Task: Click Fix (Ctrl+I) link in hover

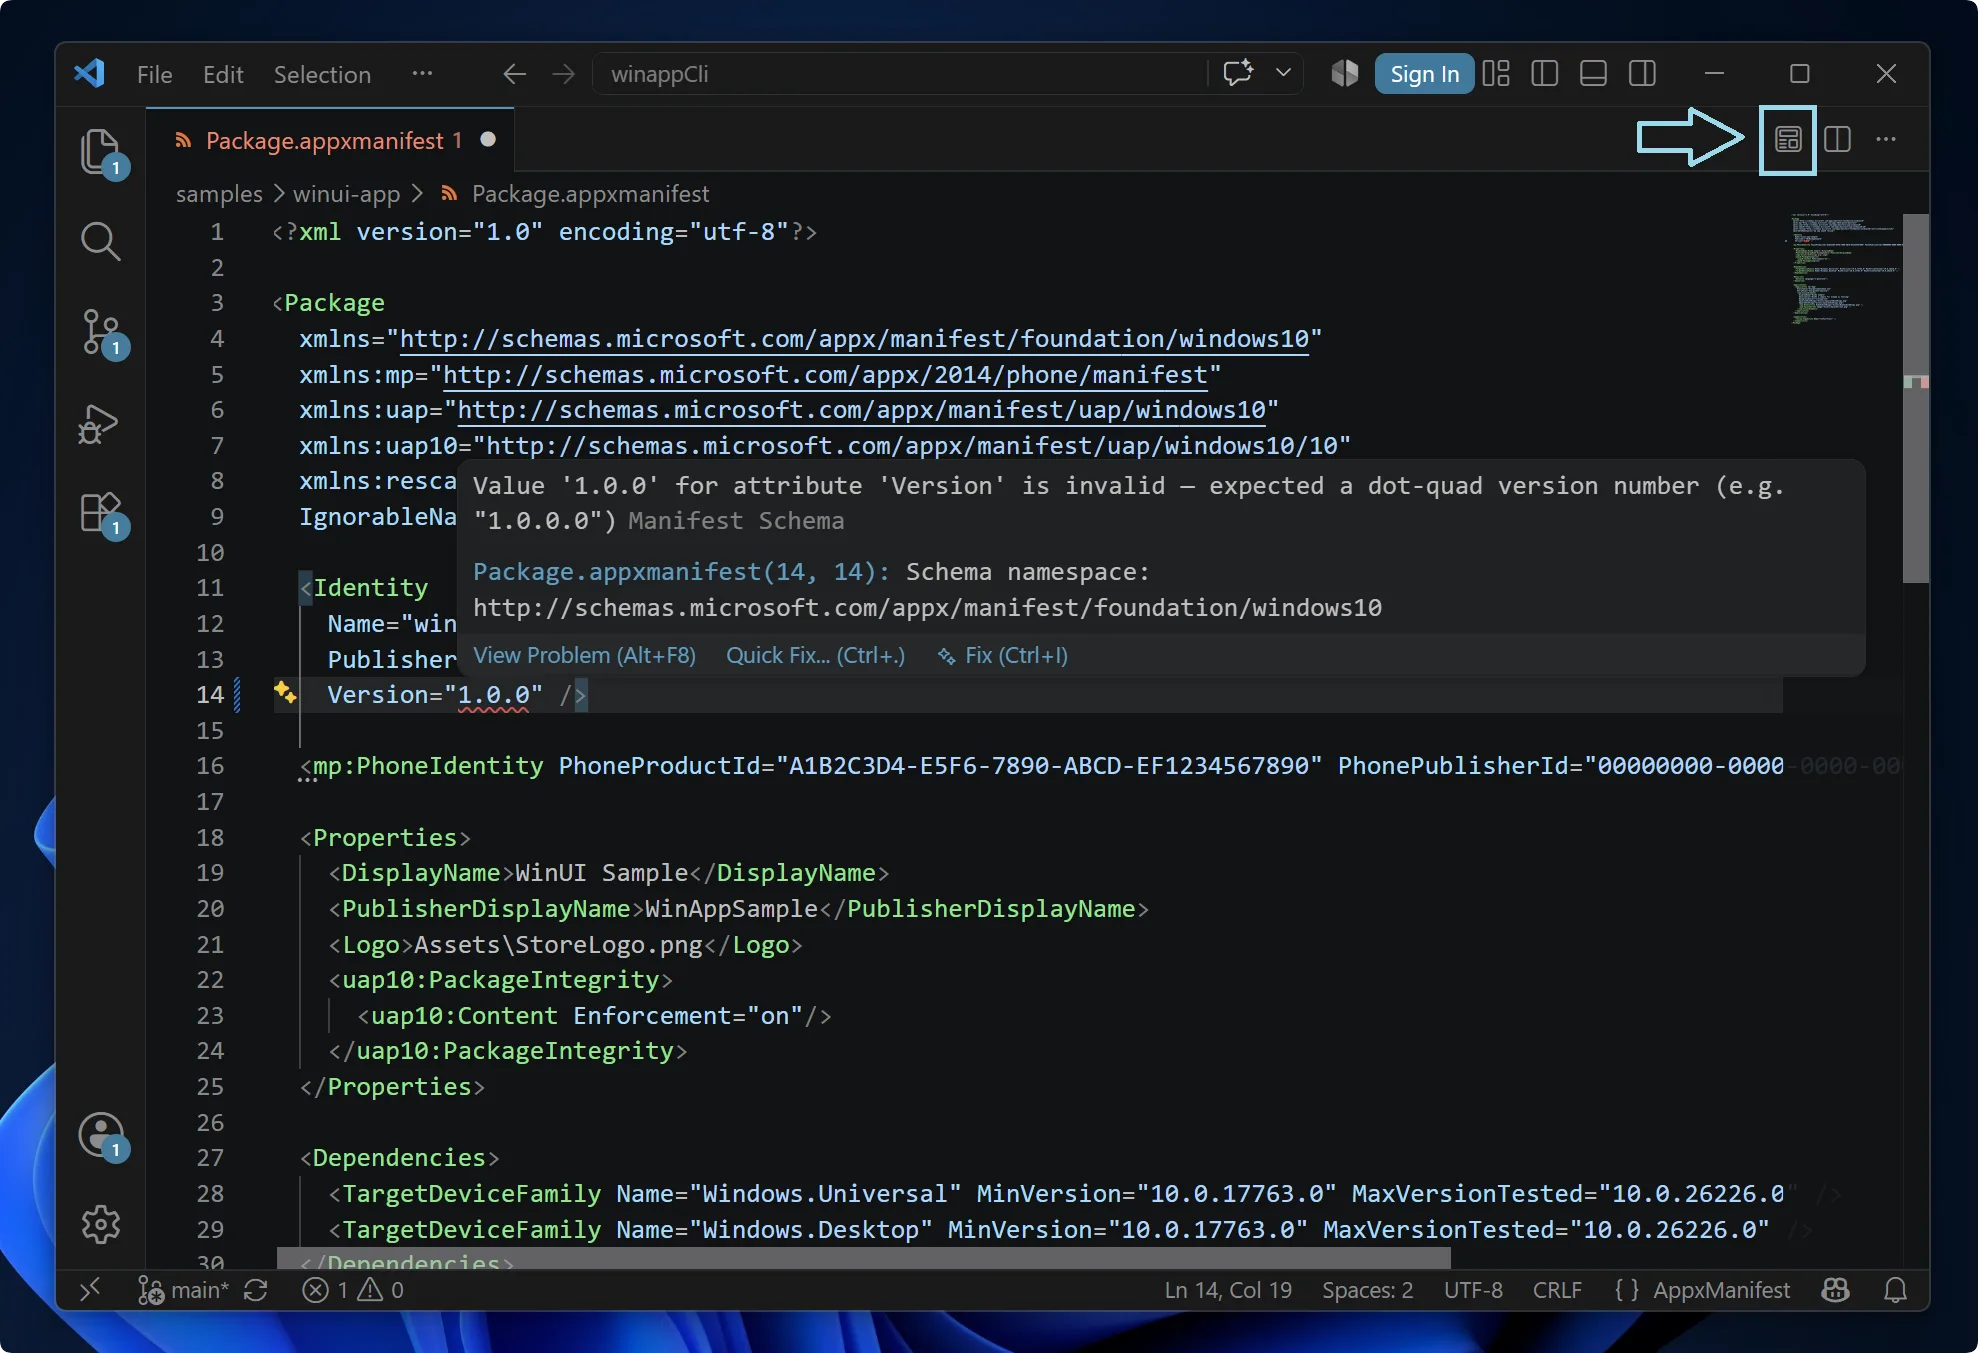Action: click(x=1003, y=656)
